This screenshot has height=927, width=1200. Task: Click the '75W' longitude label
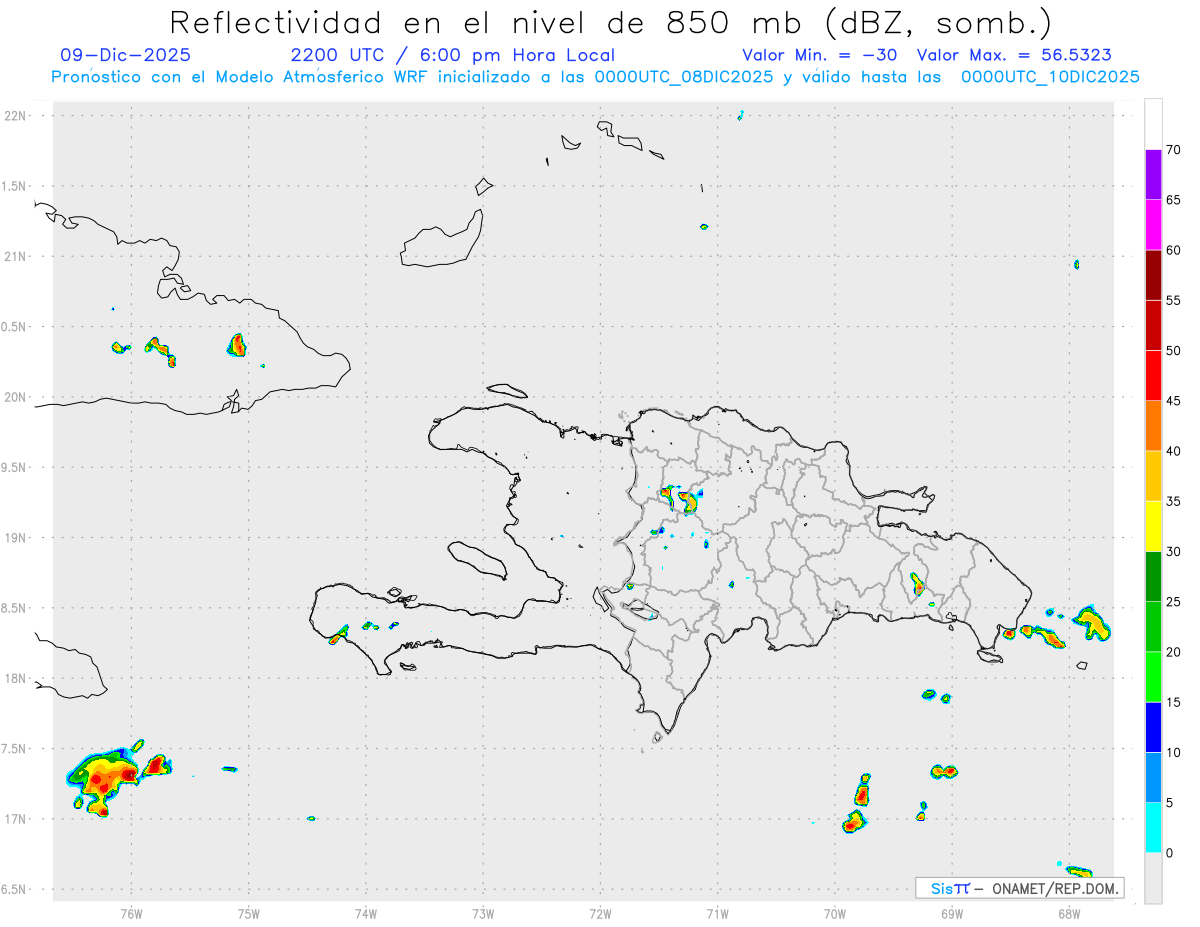(x=249, y=913)
